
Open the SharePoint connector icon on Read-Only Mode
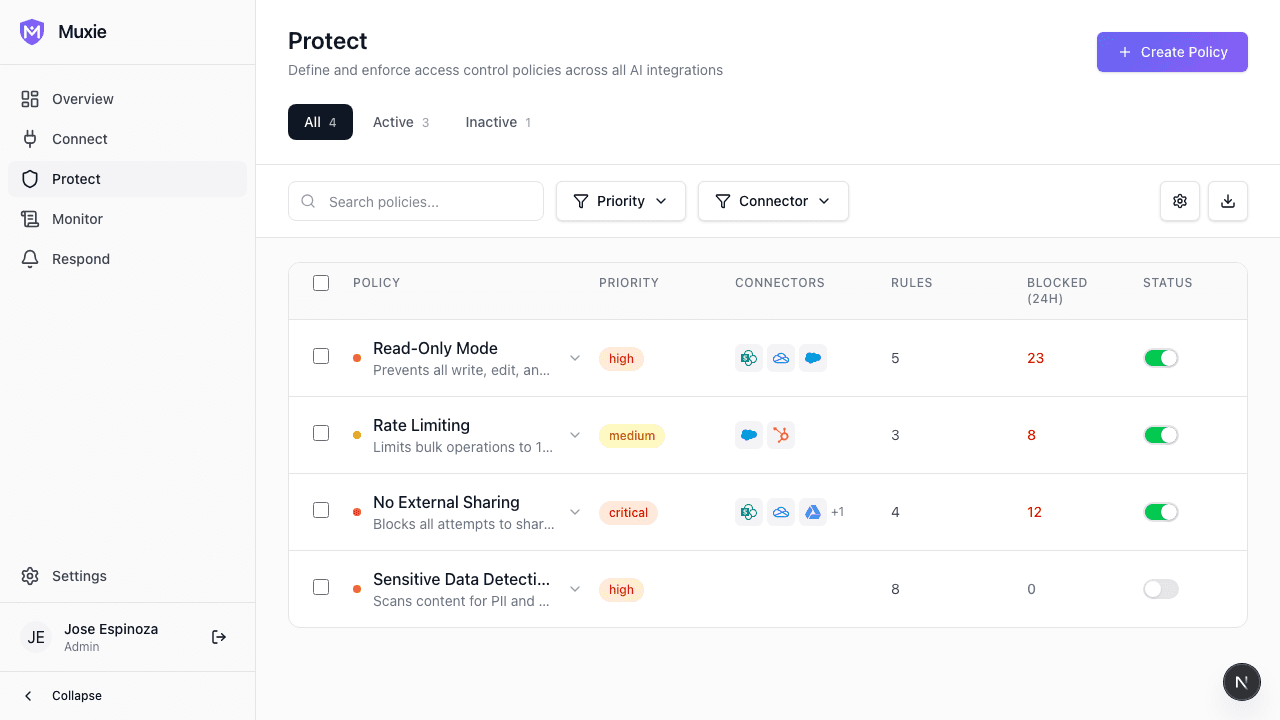pos(749,357)
